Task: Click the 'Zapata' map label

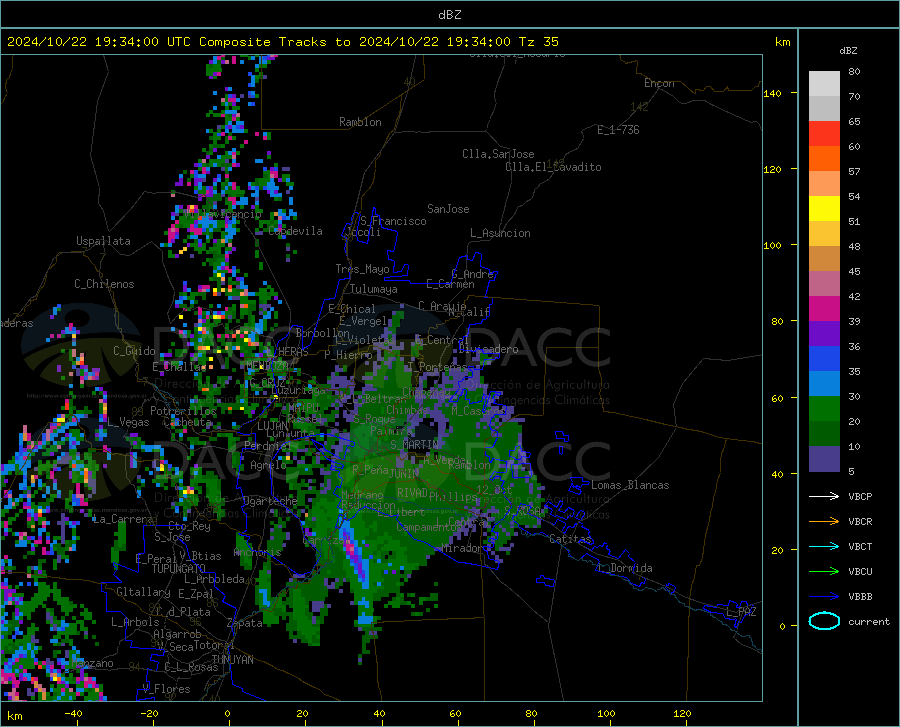Action: [x=245, y=623]
